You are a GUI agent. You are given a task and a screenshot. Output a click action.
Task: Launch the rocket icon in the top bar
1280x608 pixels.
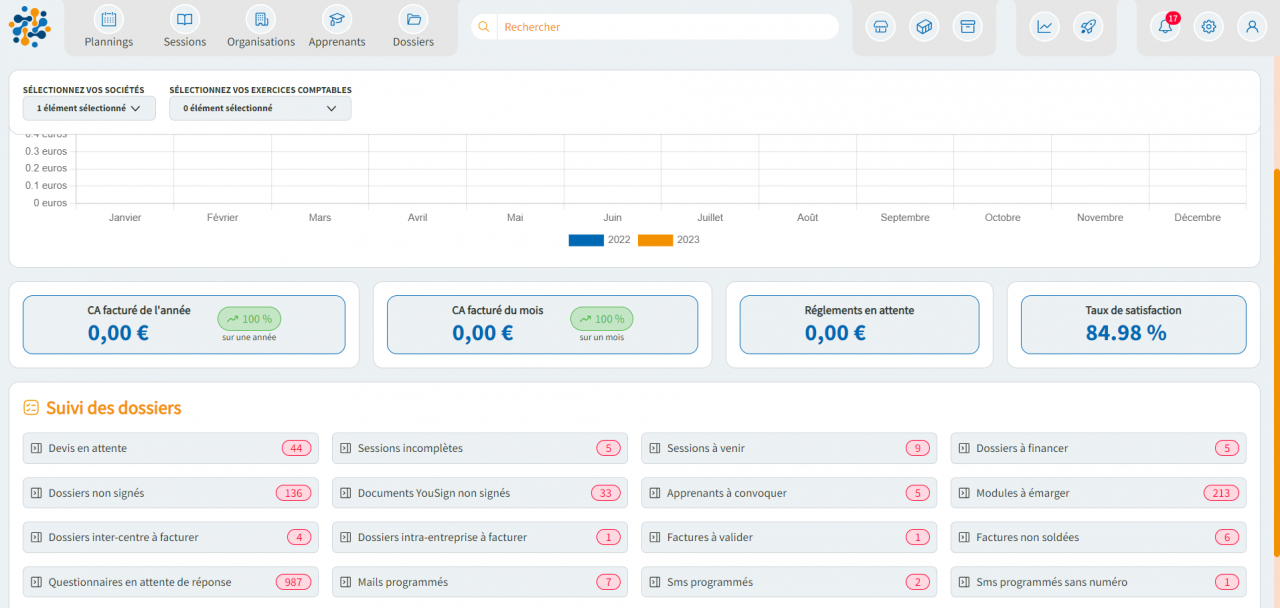point(1088,26)
